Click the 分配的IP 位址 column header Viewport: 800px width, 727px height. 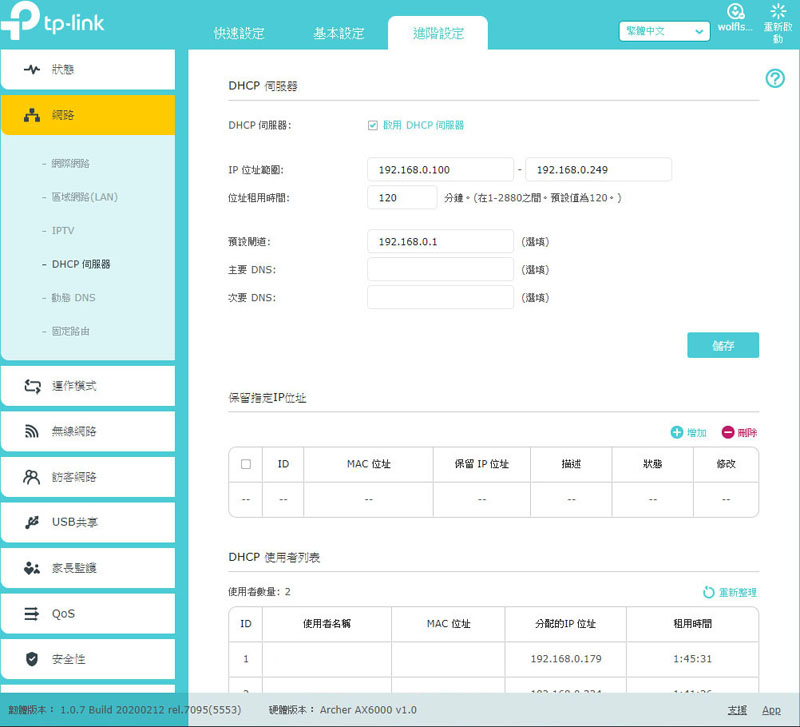[x=565, y=624]
